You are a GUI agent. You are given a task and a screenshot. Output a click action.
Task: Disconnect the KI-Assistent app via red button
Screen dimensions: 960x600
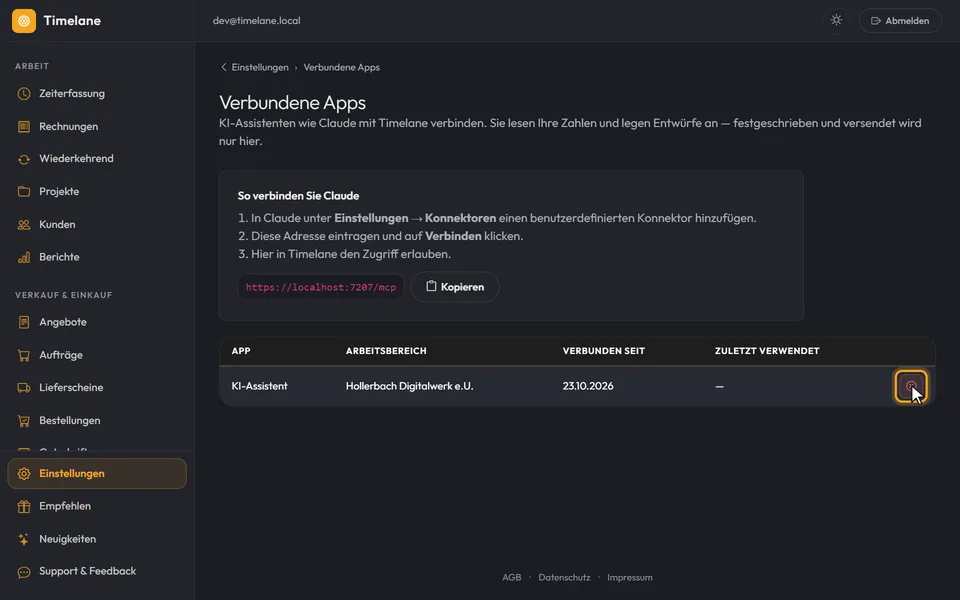pyautogui.click(x=910, y=386)
